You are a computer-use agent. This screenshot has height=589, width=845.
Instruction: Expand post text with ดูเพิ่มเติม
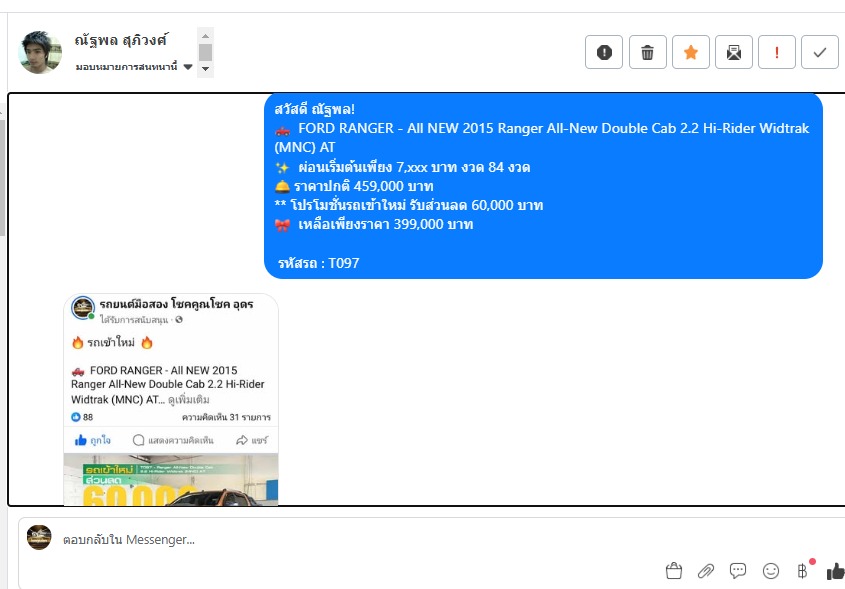pyautogui.click(x=189, y=400)
